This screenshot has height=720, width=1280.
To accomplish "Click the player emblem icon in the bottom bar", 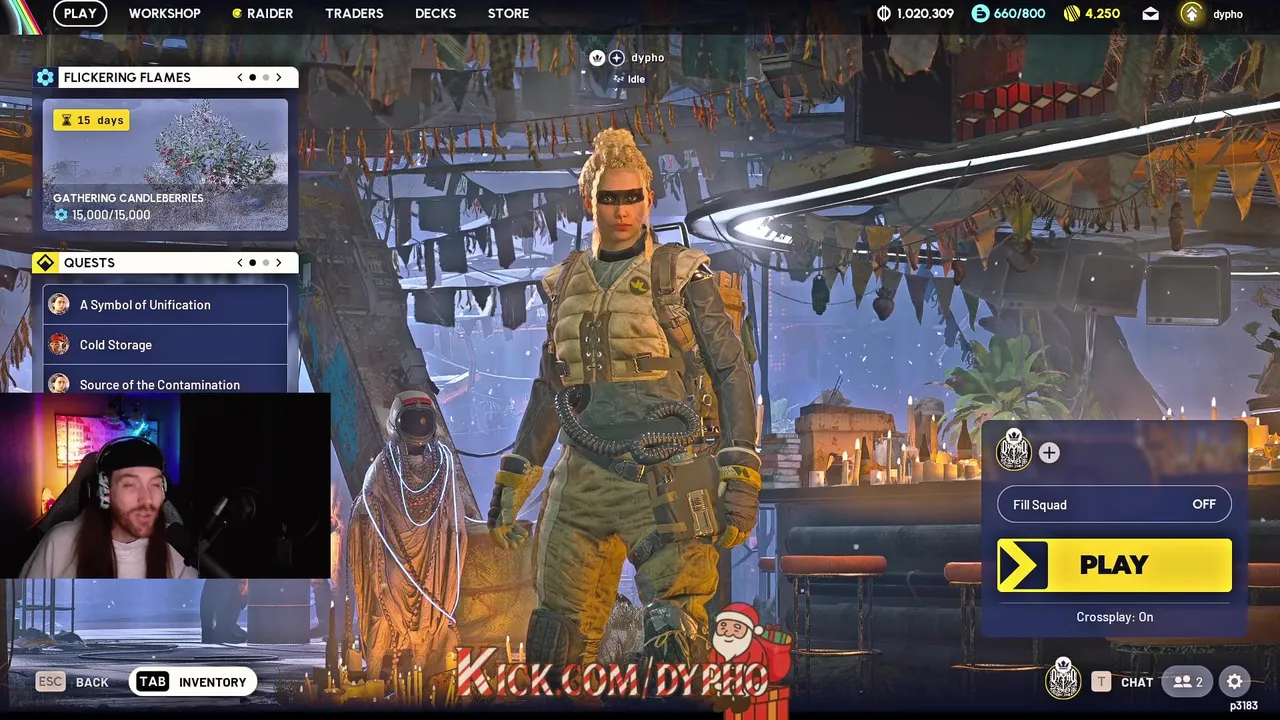I will pyautogui.click(x=1063, y=680).
